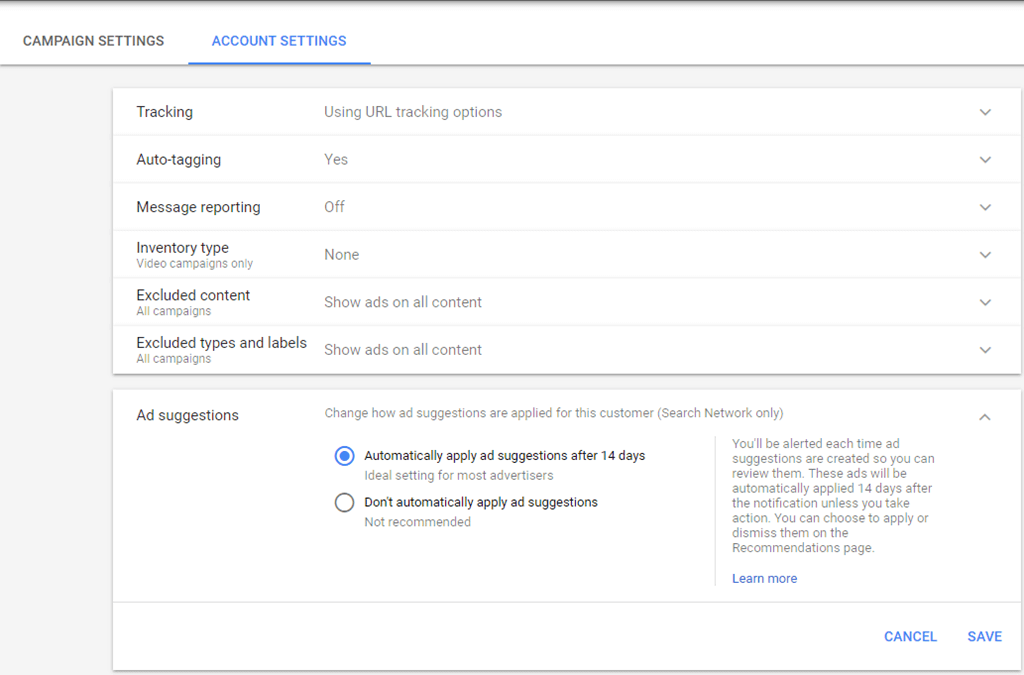This screenshot has width=1024, height=675.
Task: Expand the Tracking row chevron
Action: pos(985,112)
